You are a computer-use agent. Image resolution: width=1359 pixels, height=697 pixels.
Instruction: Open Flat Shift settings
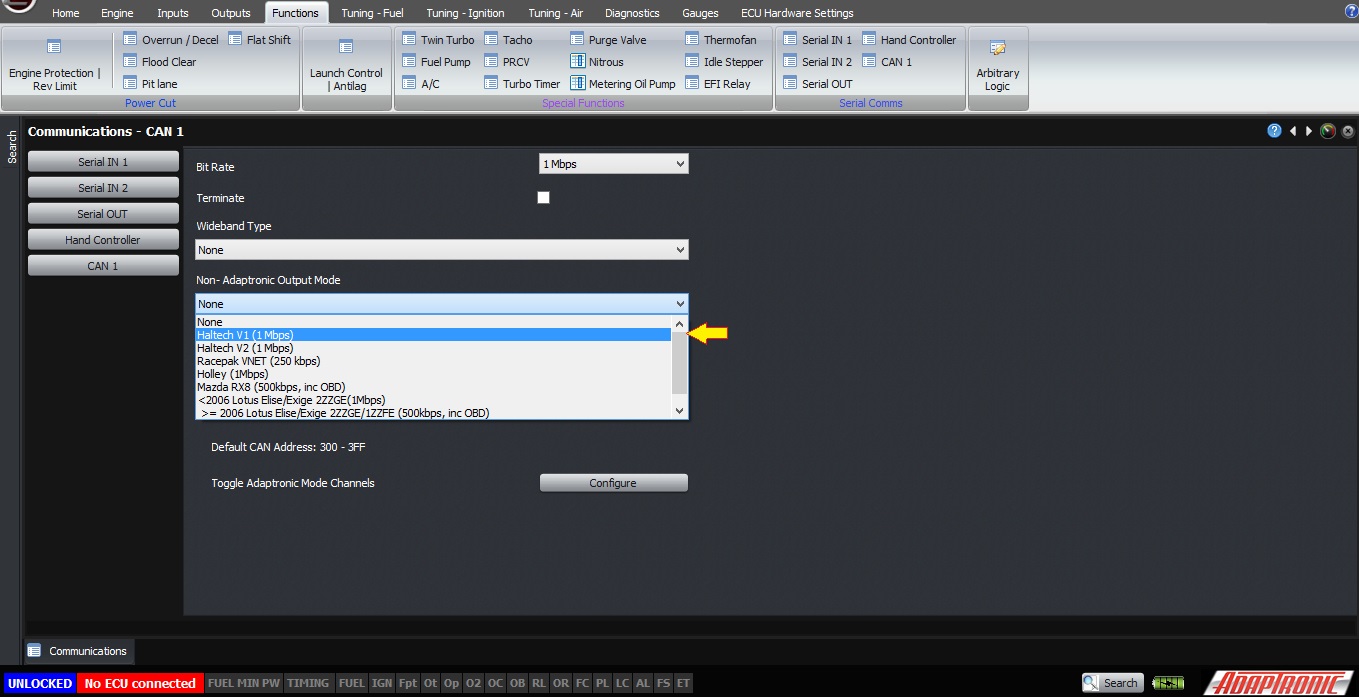tap(259, 40)
